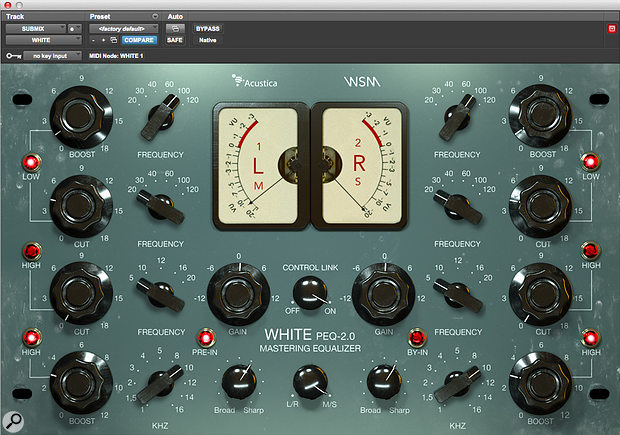Image resolution: width=620 pixels, height=435 pixels.
Task: Click the next preset plus button
Action: pyautogui.click(x=103, y=40)
